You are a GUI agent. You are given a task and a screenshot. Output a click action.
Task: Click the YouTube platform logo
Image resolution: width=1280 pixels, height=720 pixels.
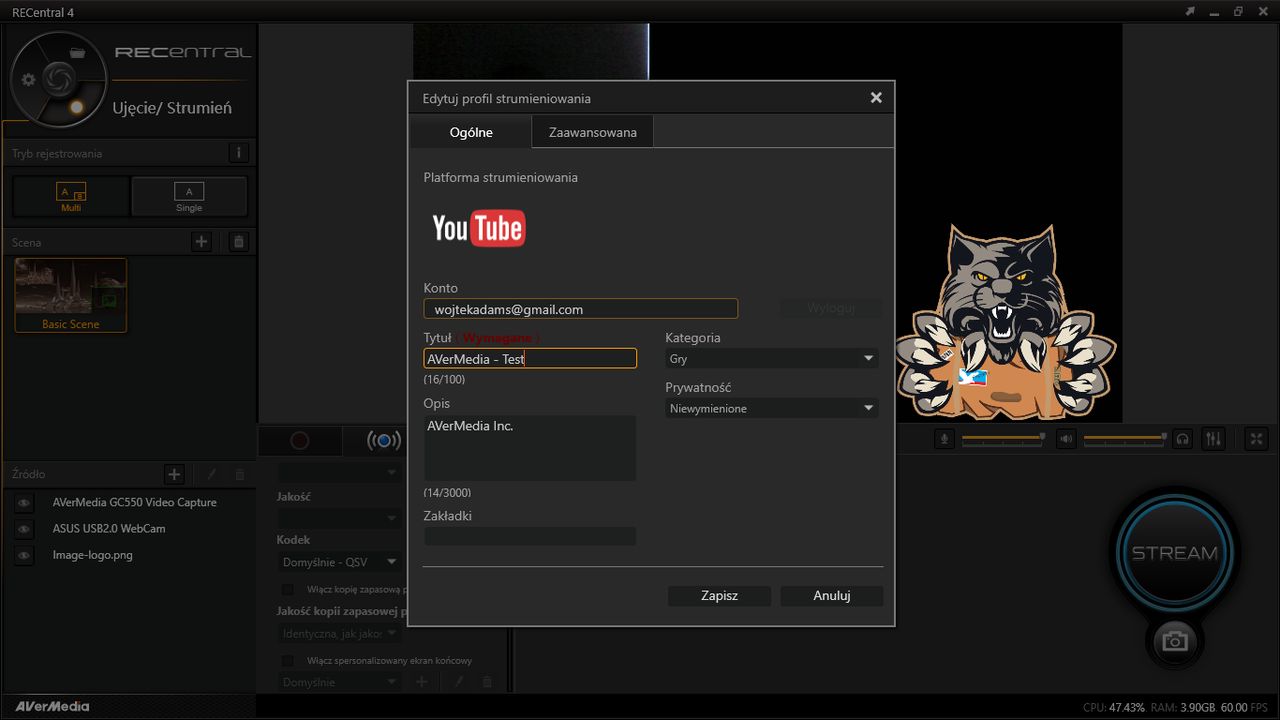pyautogui.click(x=479, y=228)
